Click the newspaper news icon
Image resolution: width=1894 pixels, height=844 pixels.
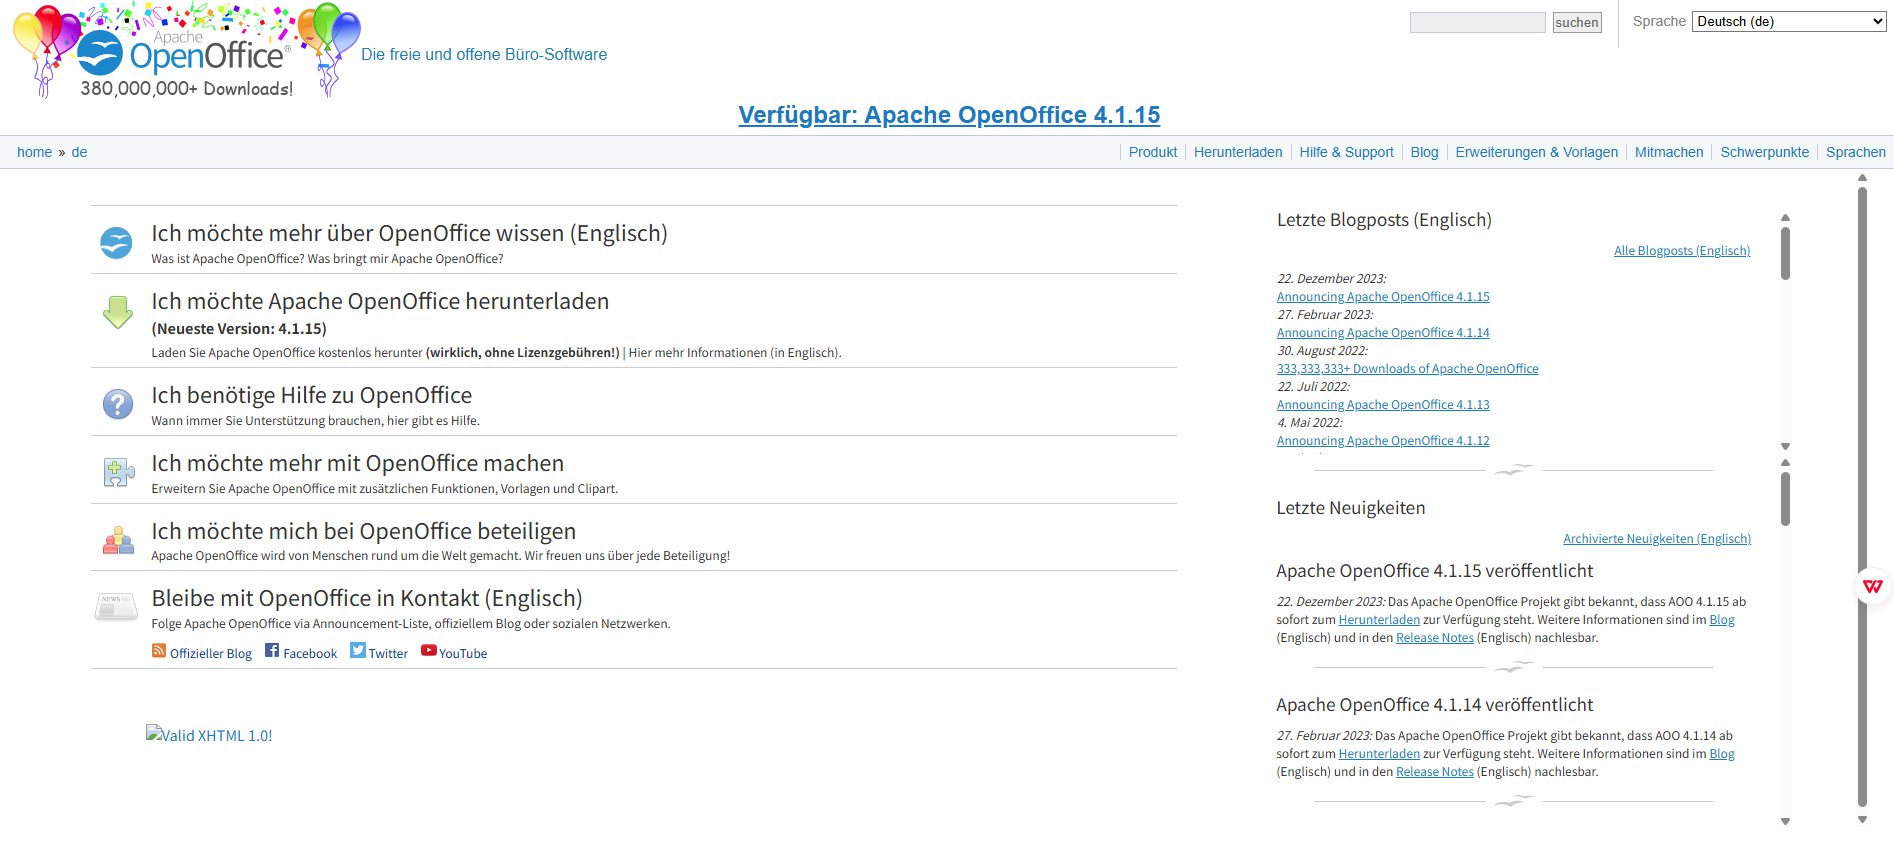point(116,607)
